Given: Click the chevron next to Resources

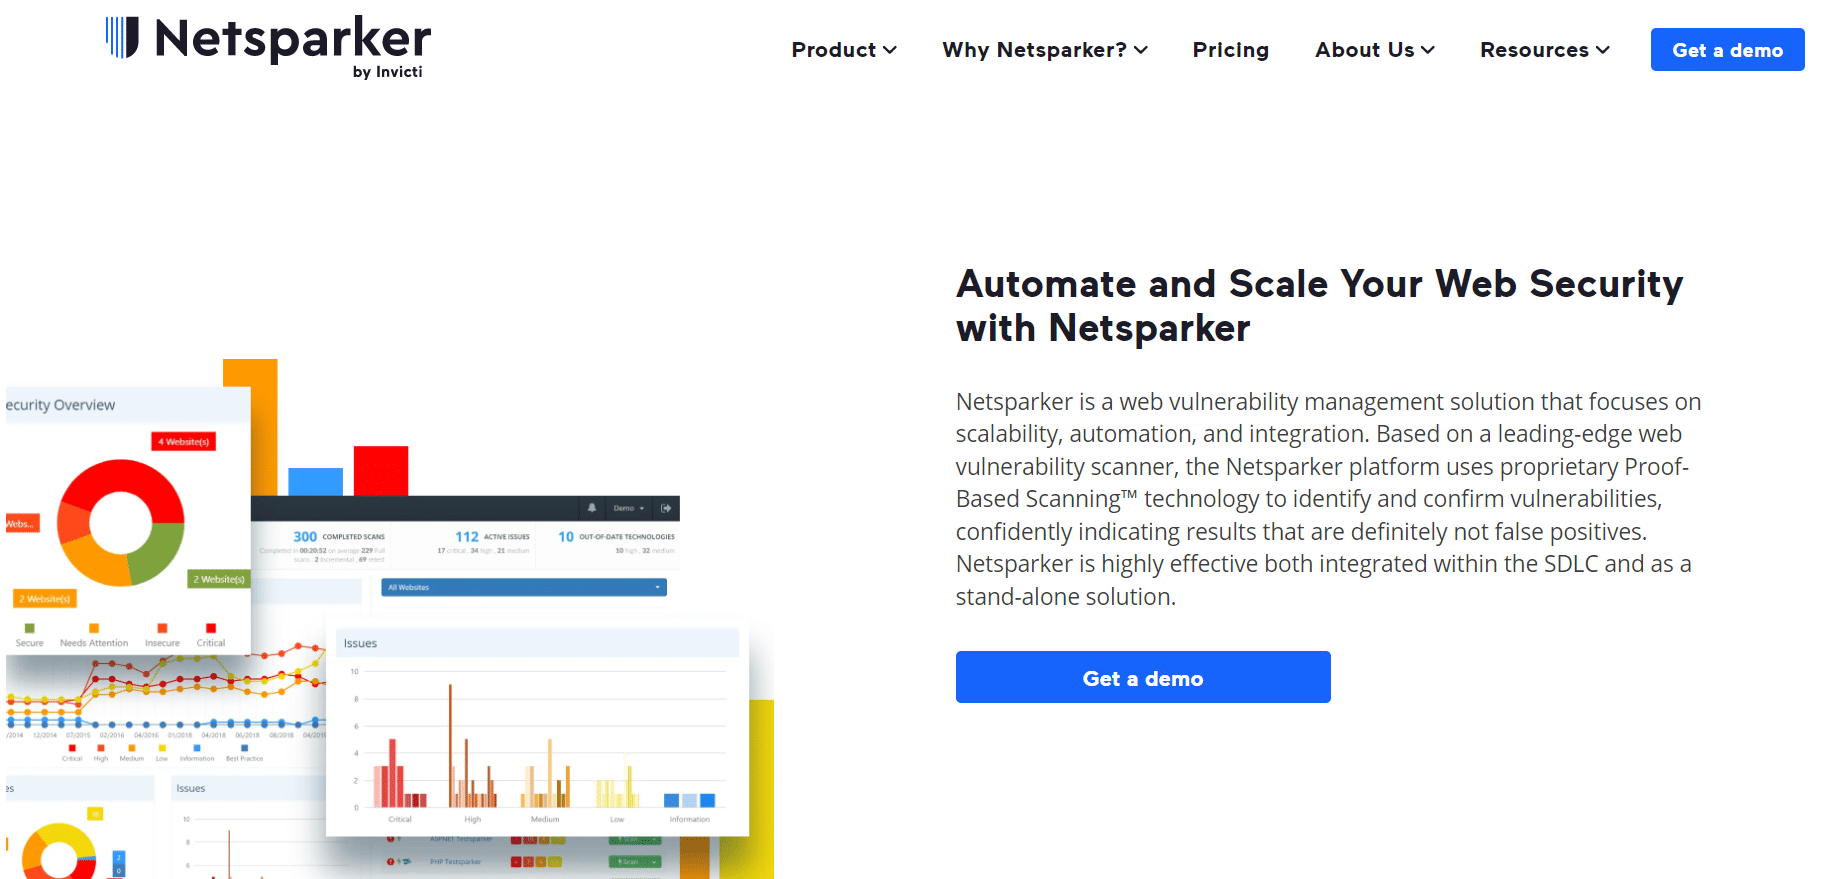Looking at the screenshot, I should [1603, 50].
